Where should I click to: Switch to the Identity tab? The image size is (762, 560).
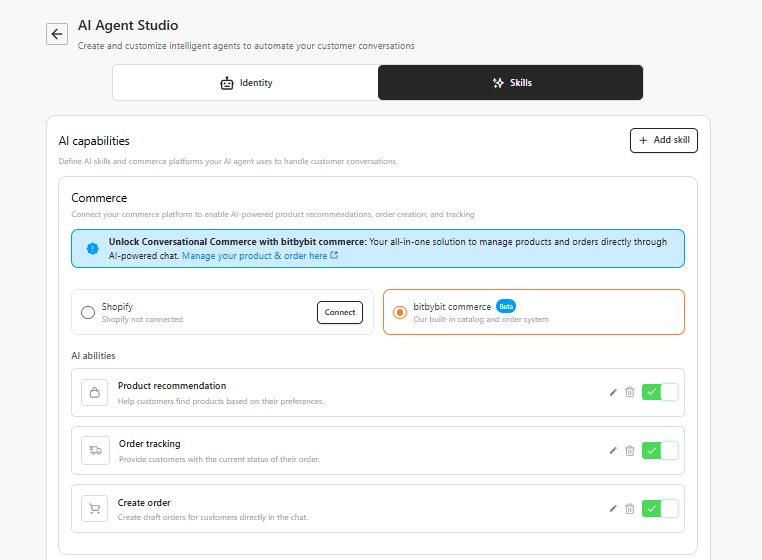point(245,83)
